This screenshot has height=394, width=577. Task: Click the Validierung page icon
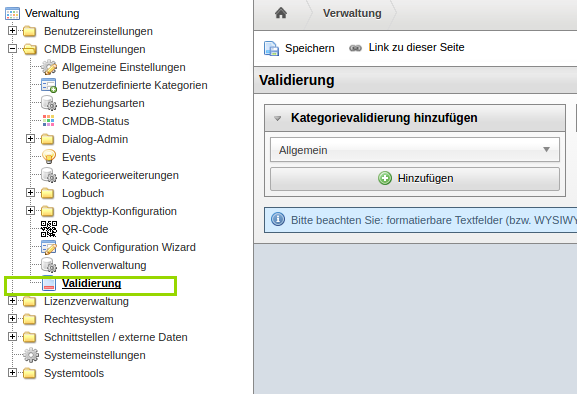click(49, 283)
